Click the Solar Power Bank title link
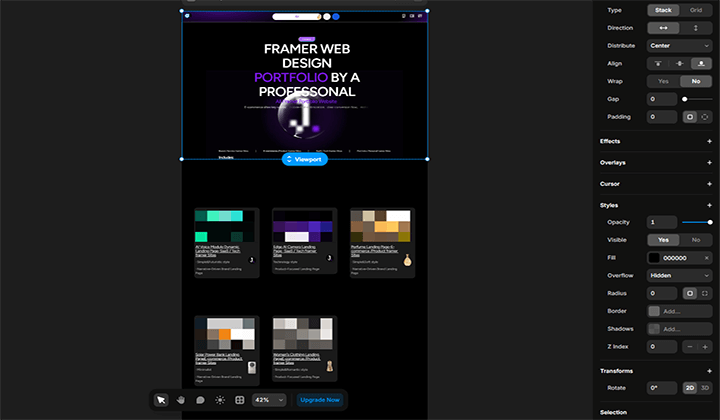720x420 pixels. (219, 358)
